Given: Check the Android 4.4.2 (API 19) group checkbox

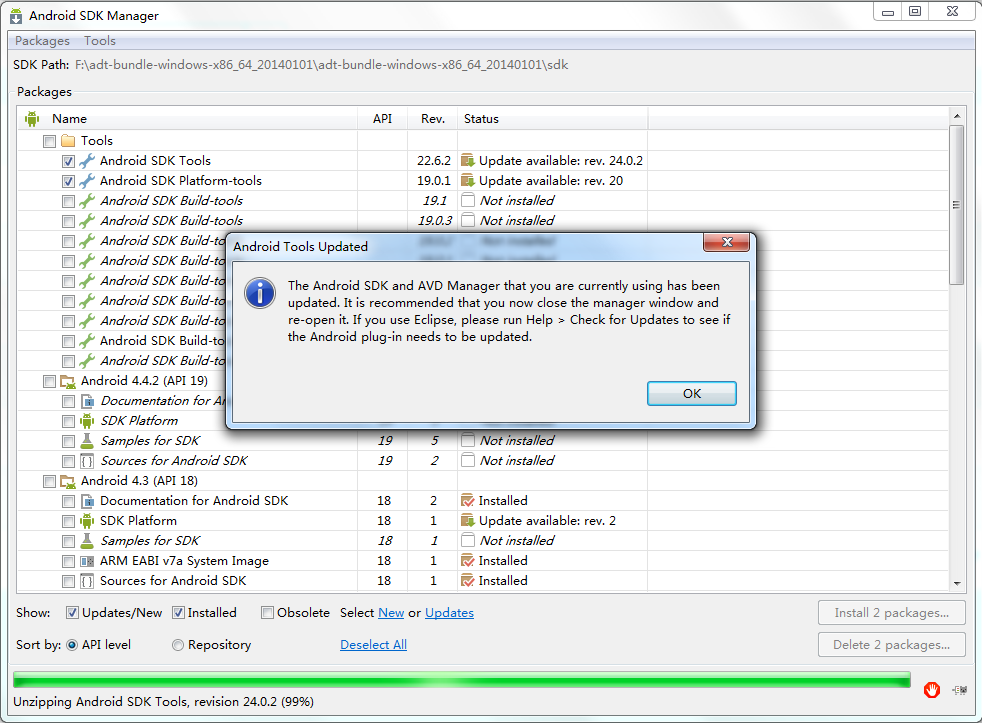Looking at the screenshot, I should point(49,381).
